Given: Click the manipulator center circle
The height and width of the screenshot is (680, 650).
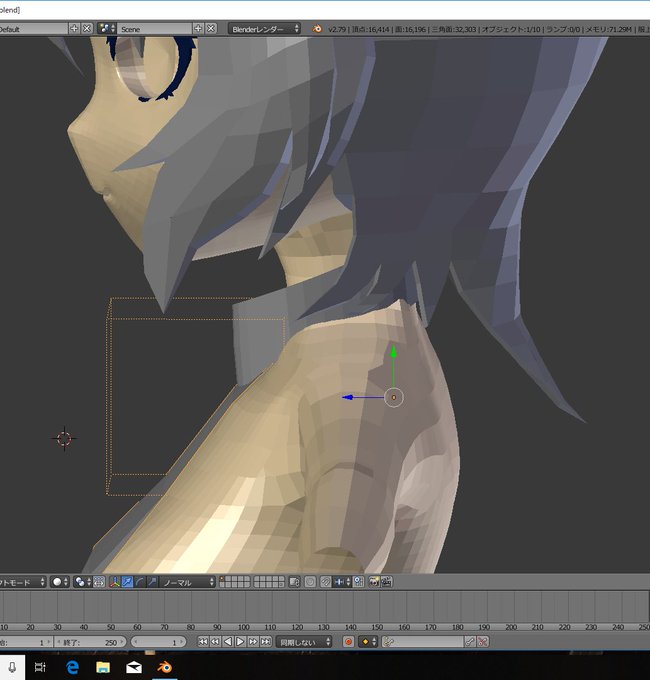Looking at the screenshot, I should [394, 397].
